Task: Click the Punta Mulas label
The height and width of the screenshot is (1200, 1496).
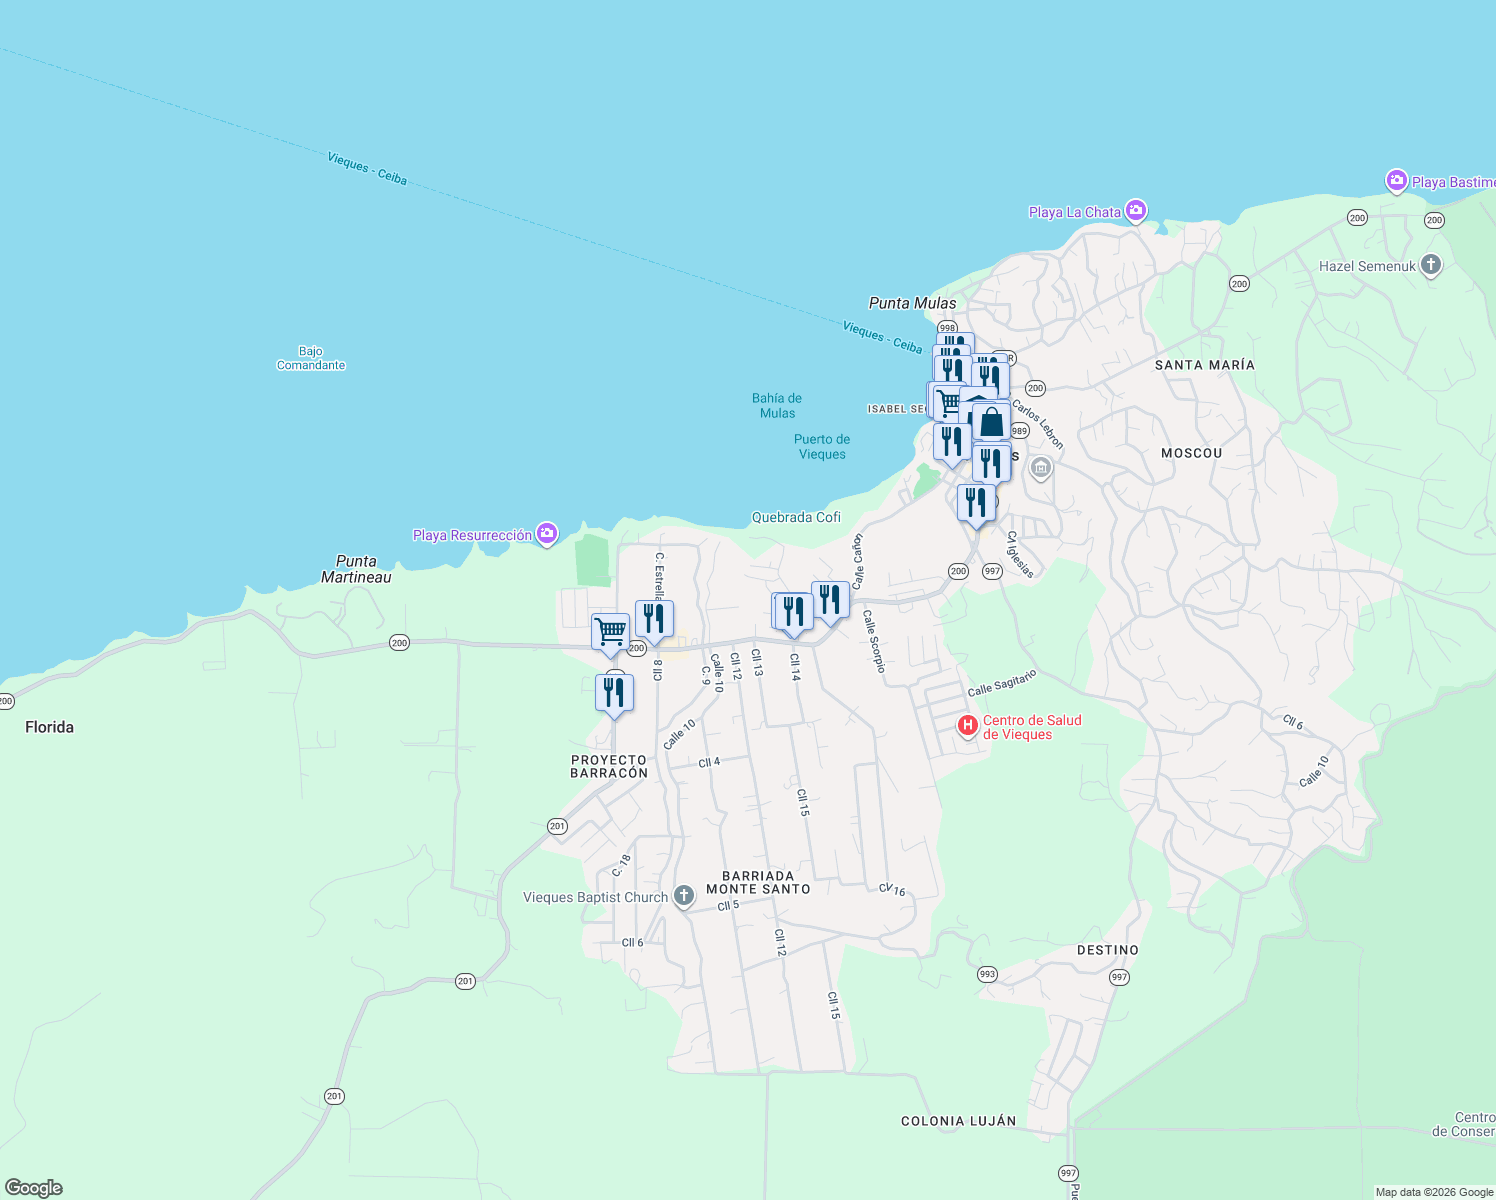Action: pos(912,303)
